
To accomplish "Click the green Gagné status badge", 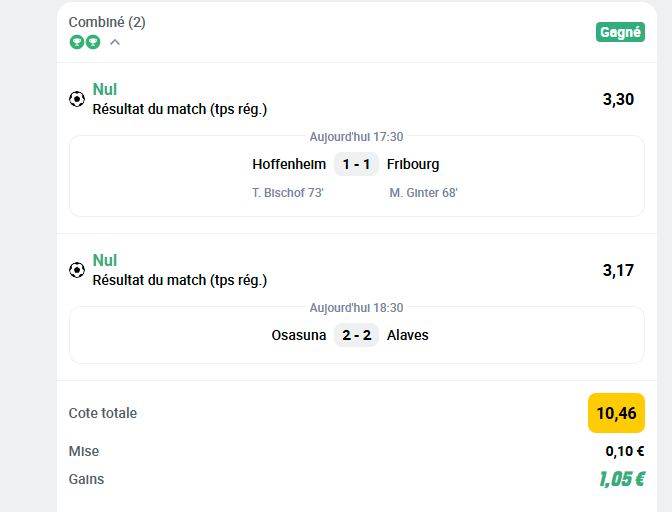I will pyautogui.click(x=620, y=32).
